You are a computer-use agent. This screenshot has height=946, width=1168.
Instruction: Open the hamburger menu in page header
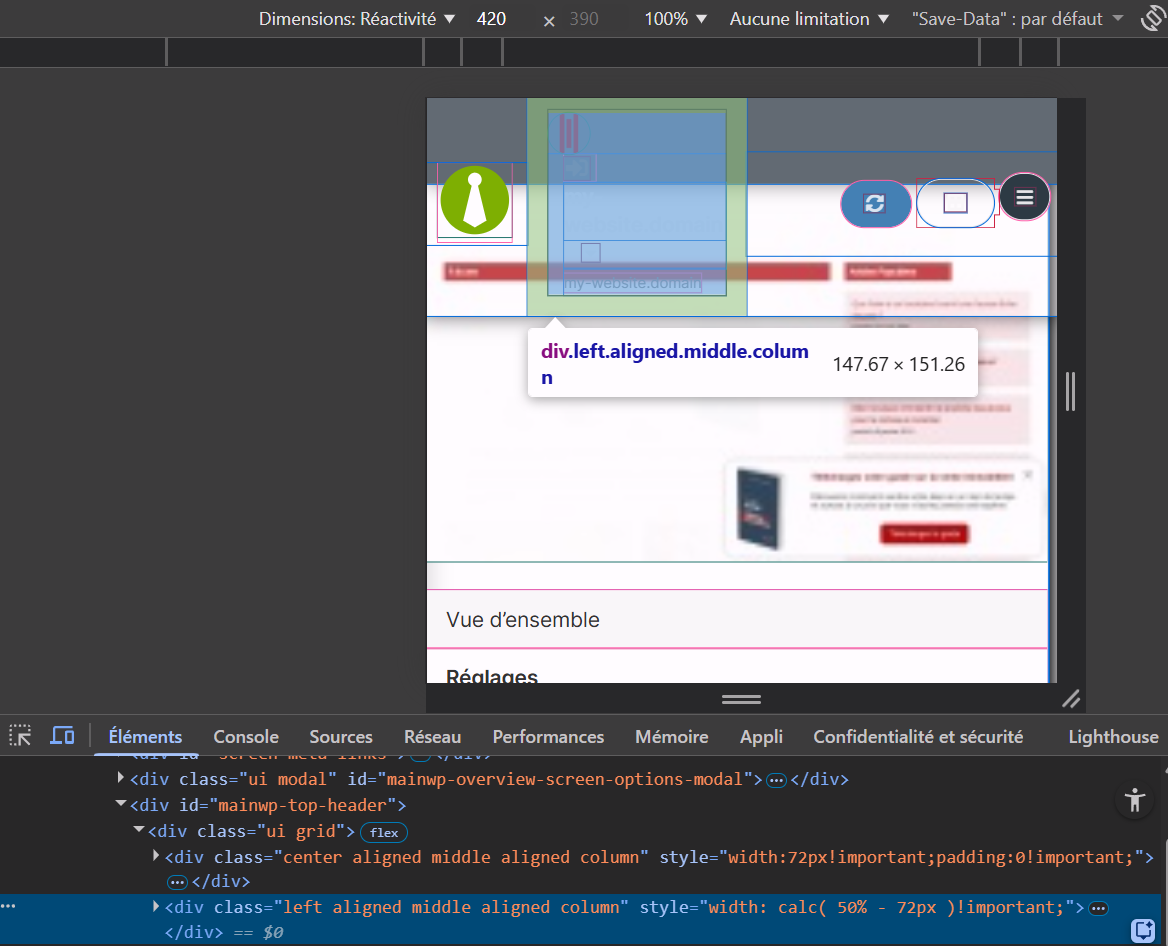pyautogui.click(x=1024, y=197)
